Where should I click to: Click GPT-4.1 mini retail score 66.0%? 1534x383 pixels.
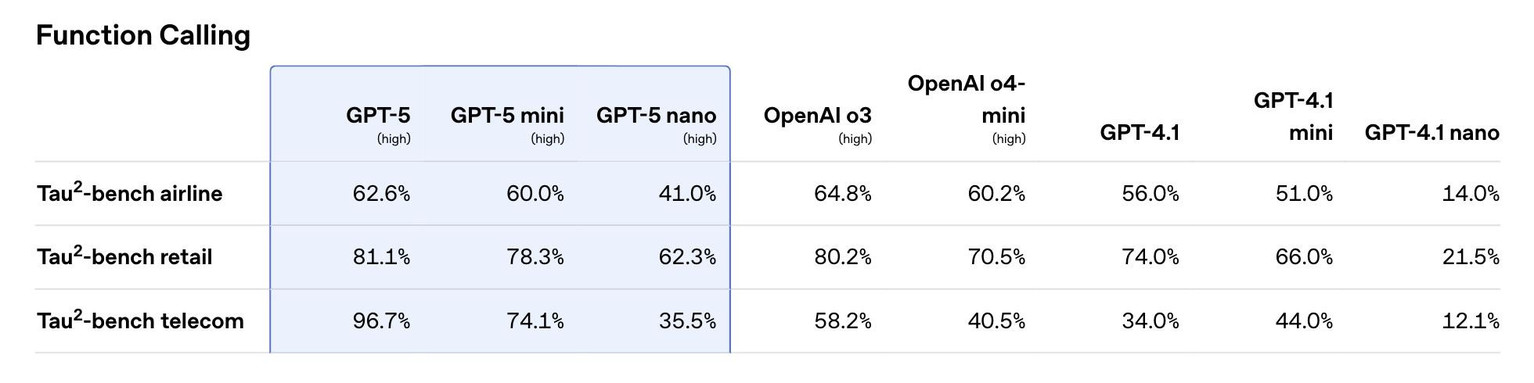pos(1303,257)
